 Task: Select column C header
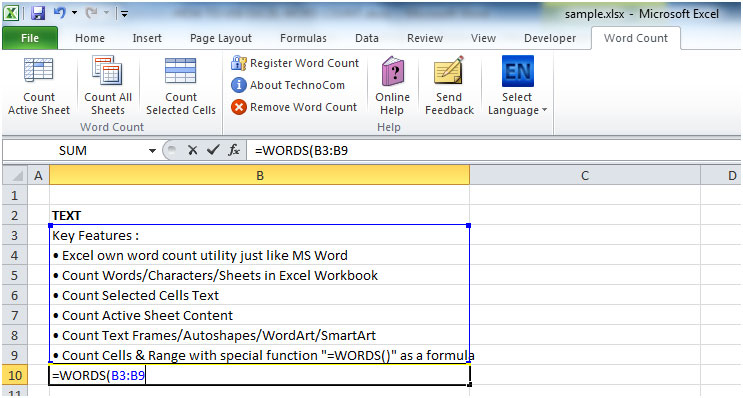585,176
